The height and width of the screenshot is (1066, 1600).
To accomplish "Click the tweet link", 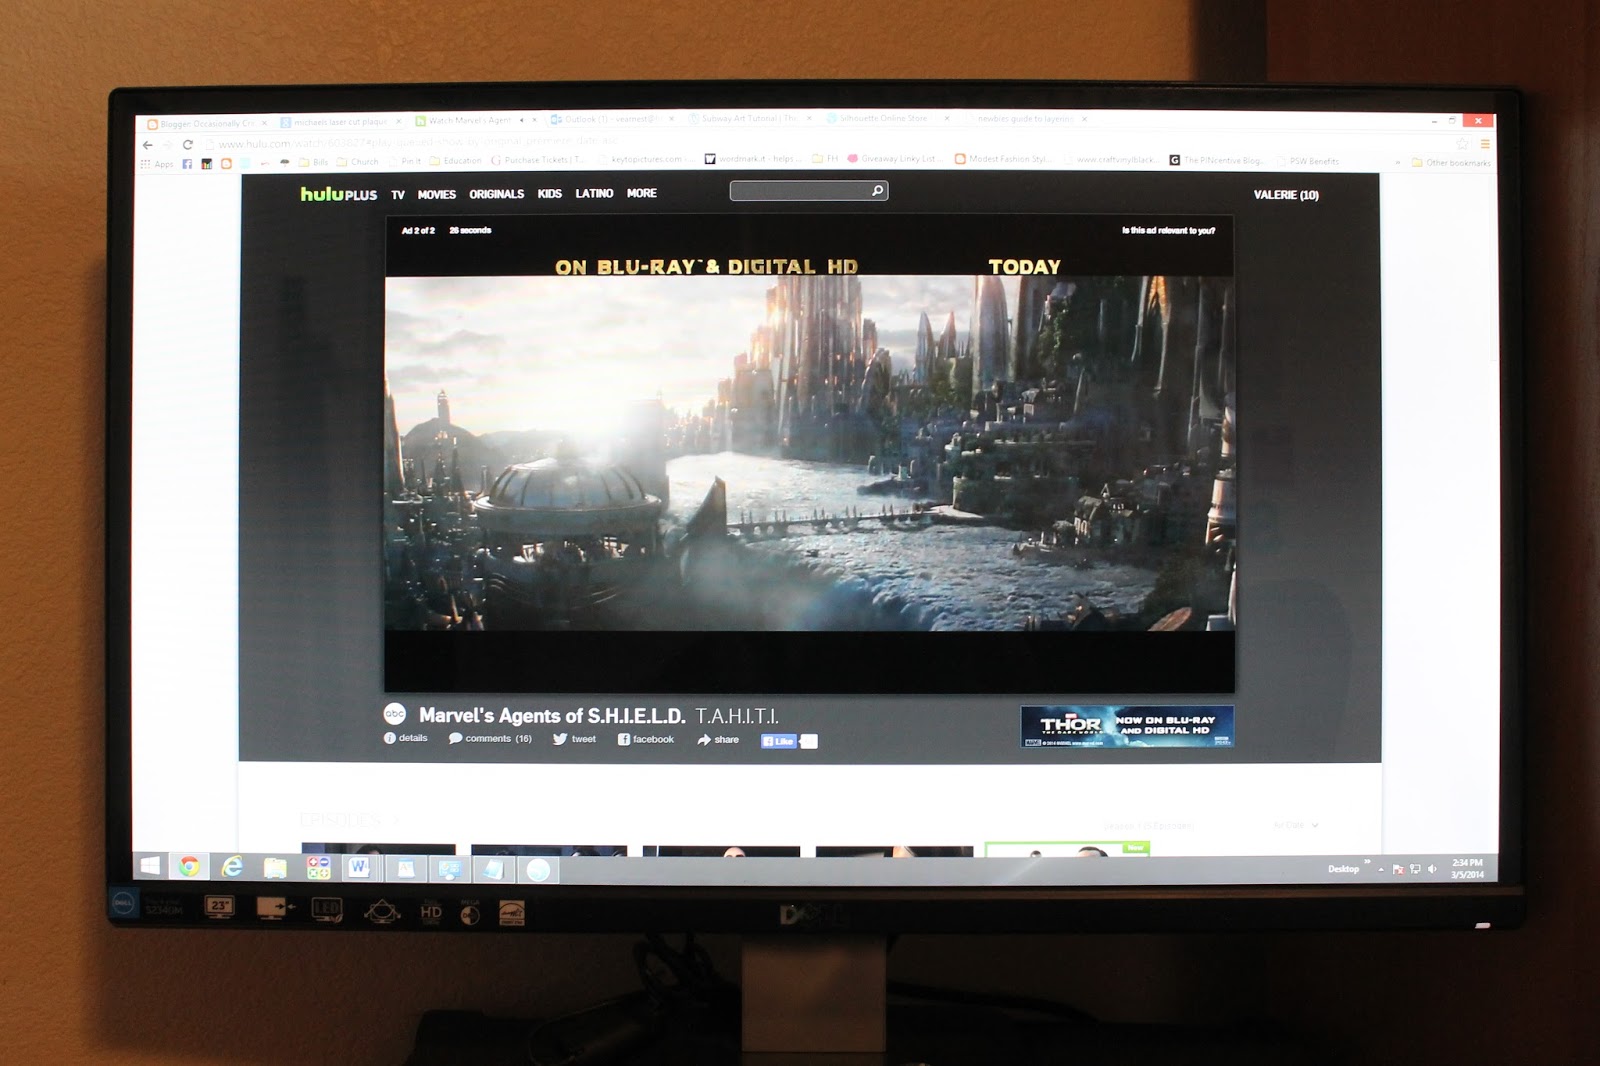I will click(574, 739).
